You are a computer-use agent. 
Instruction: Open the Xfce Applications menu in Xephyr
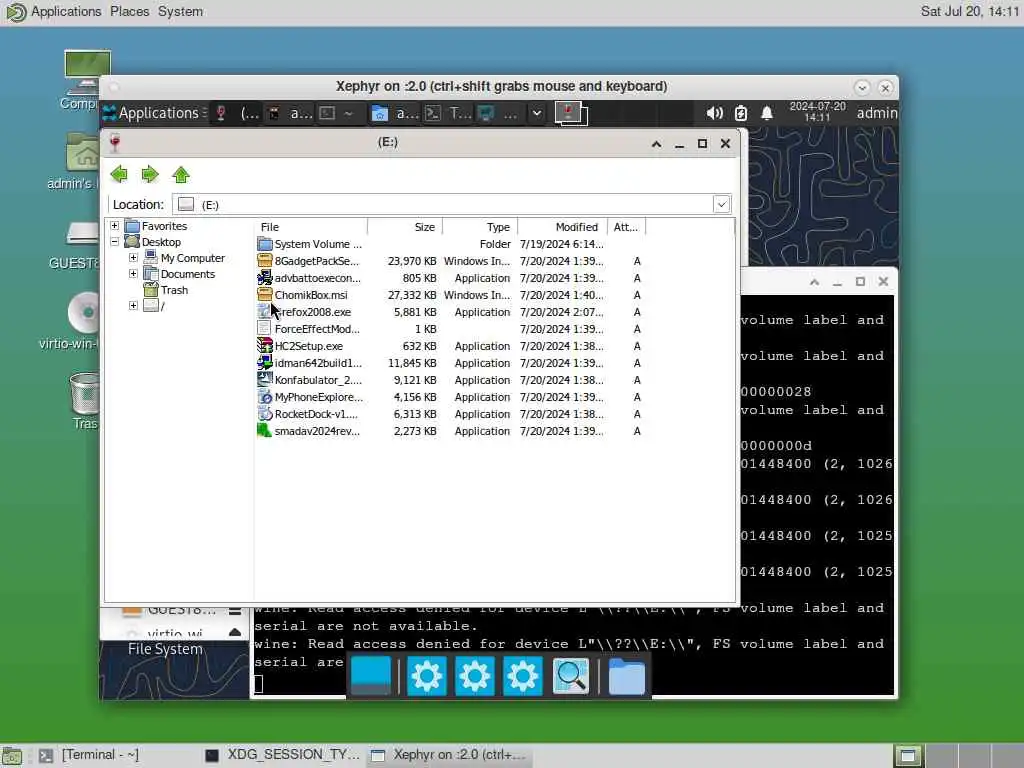154,113
